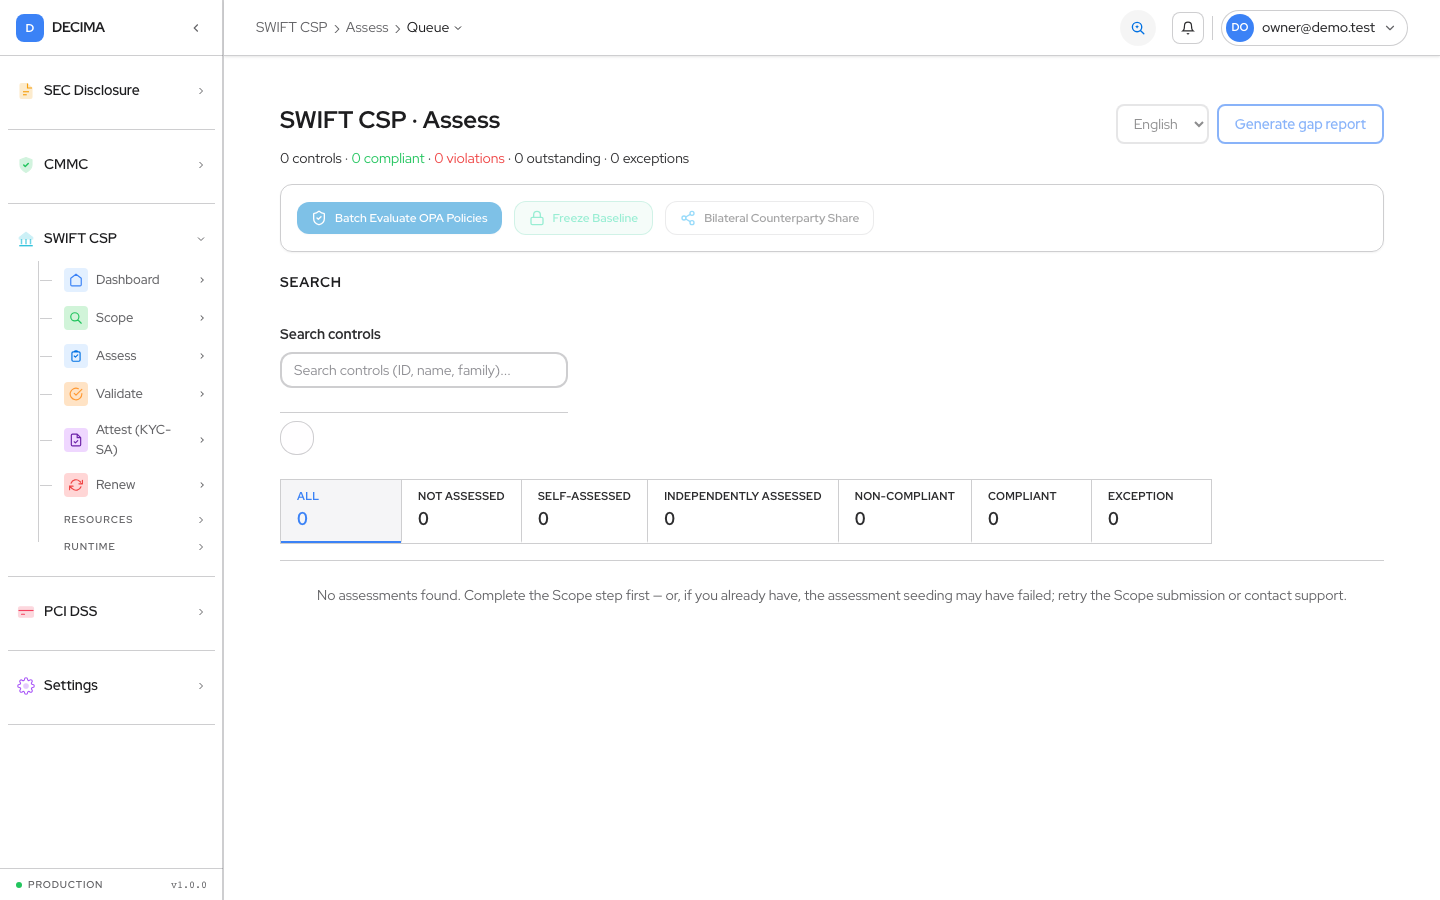Click the PCI DSS card icon

[26, 612]
